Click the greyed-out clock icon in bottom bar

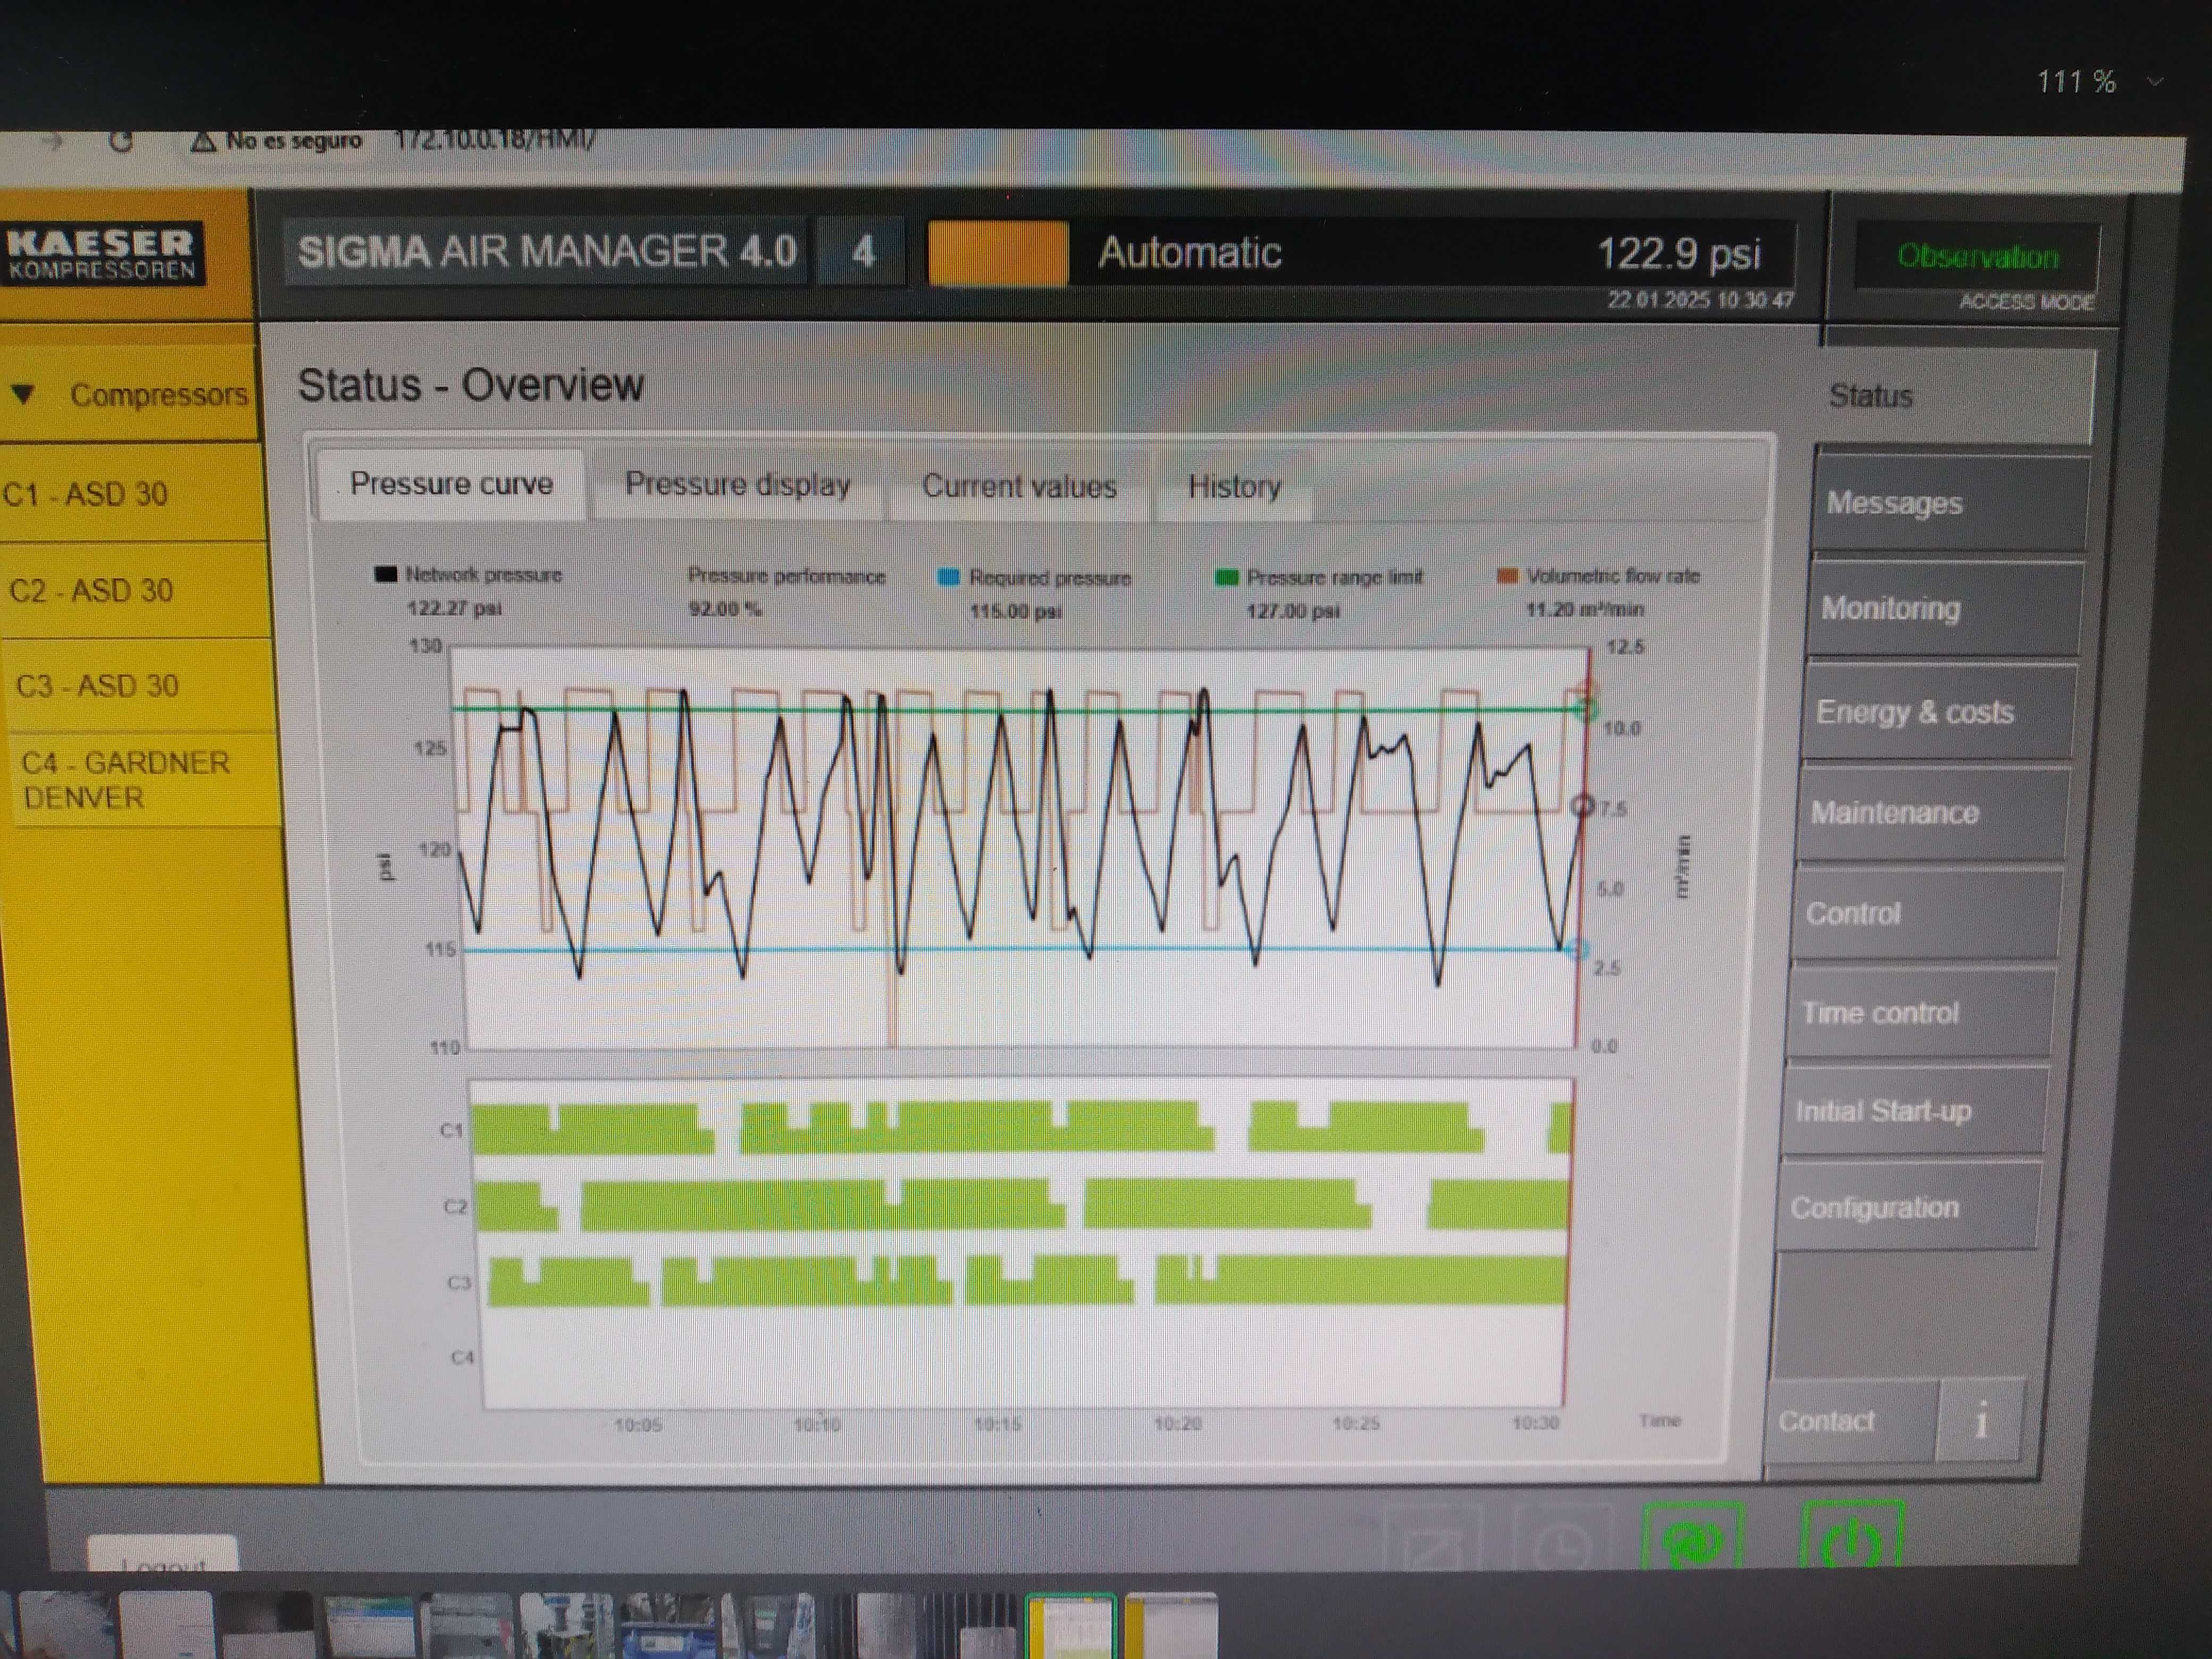pyautogui.click(x=1562, y=1542)
